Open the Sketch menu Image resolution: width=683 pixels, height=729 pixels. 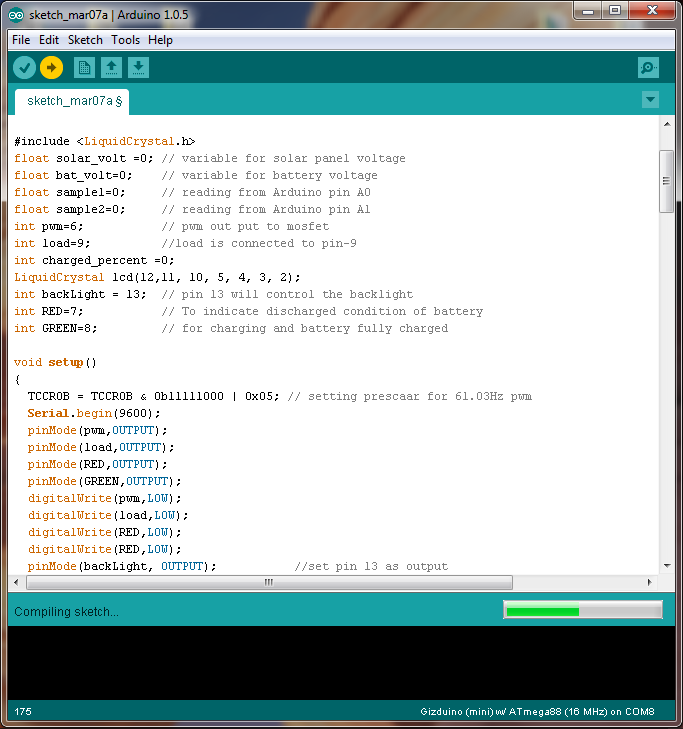click(85, 40)
